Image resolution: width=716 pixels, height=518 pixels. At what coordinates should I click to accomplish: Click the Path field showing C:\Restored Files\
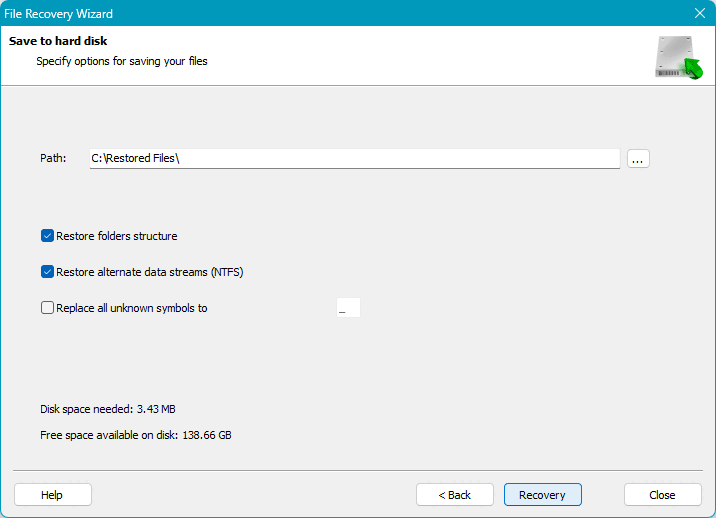(355, 159)
